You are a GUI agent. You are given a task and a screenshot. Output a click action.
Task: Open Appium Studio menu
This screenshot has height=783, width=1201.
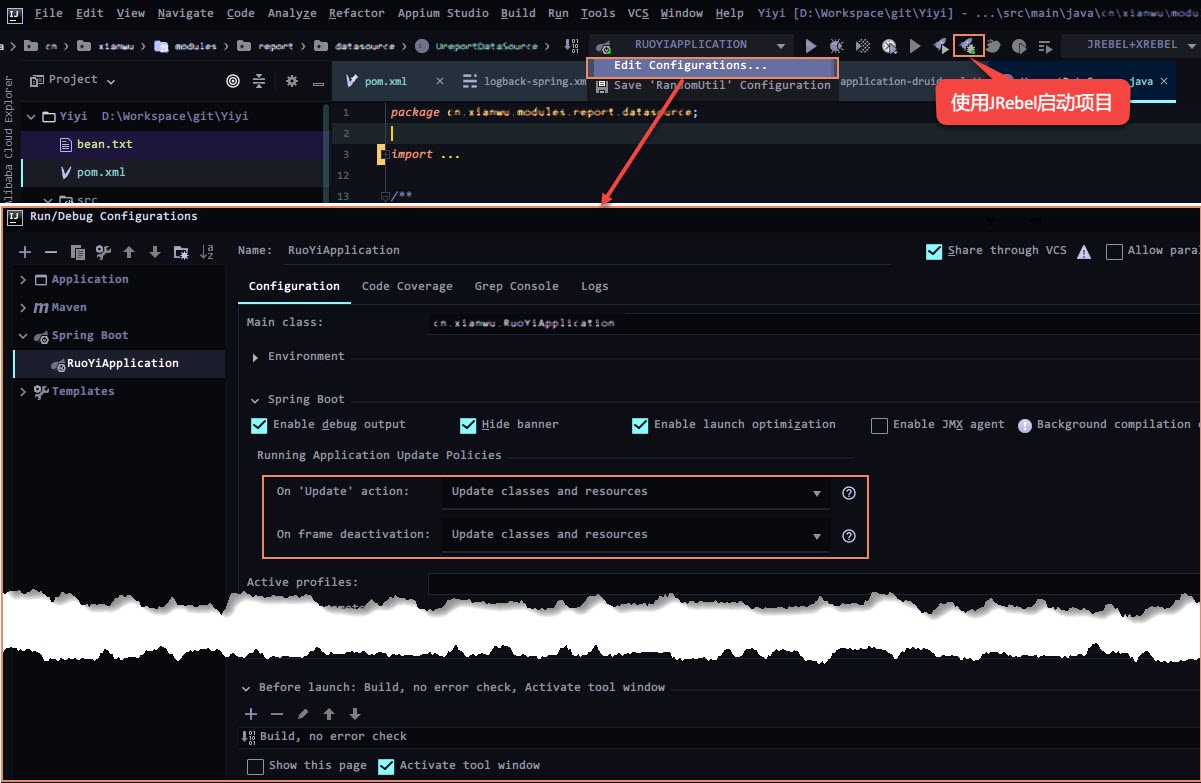point(444,13)
